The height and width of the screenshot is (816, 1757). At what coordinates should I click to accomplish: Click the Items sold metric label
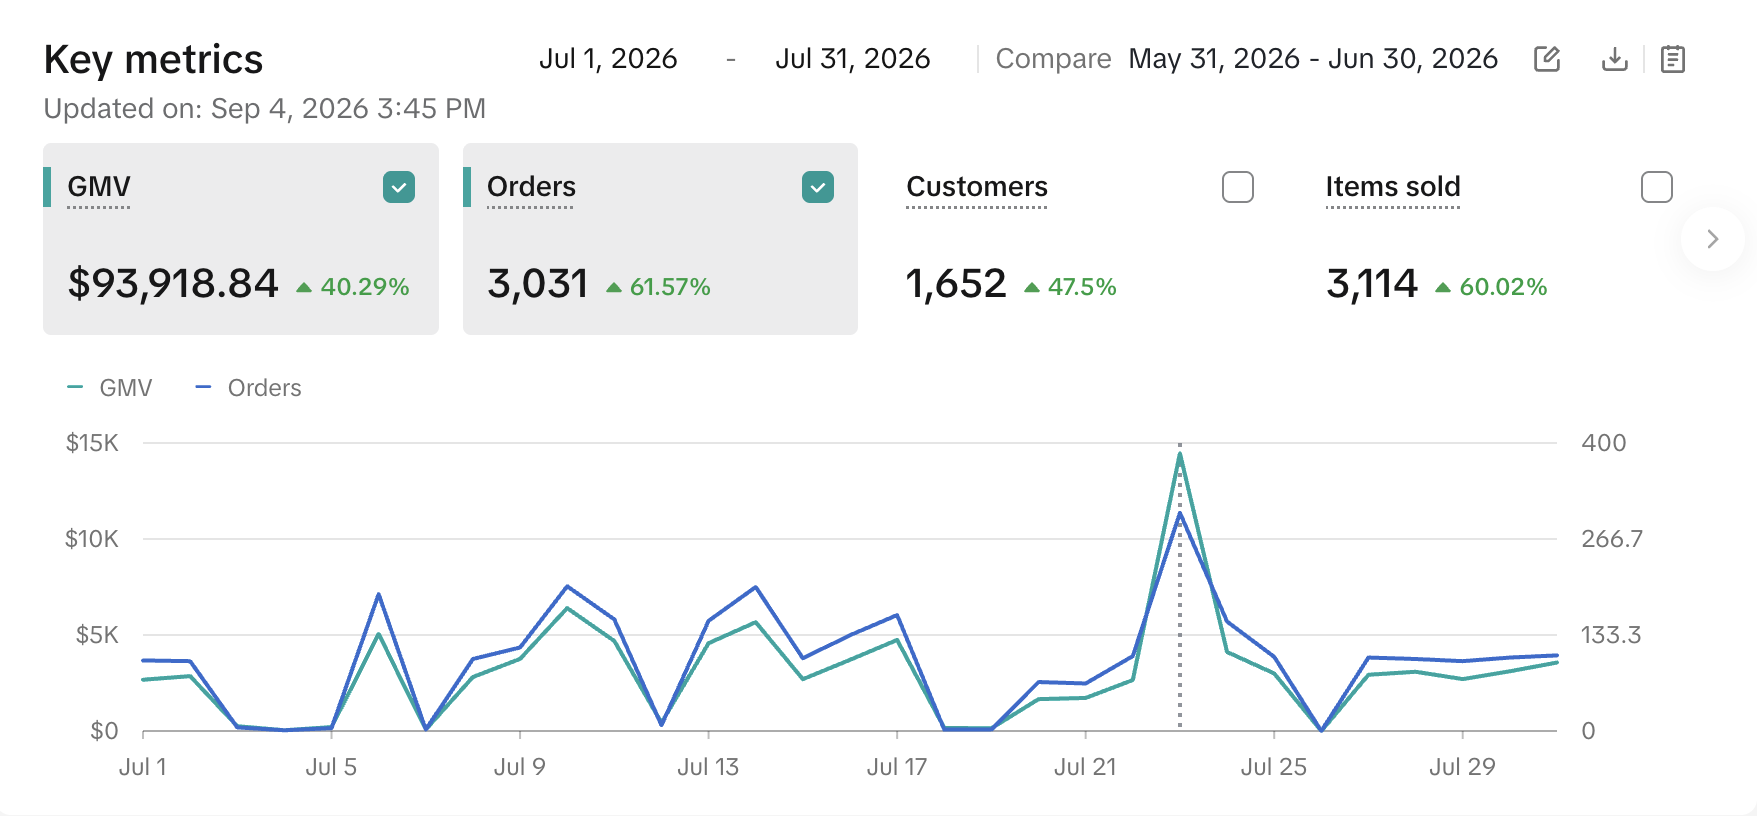1393,187
